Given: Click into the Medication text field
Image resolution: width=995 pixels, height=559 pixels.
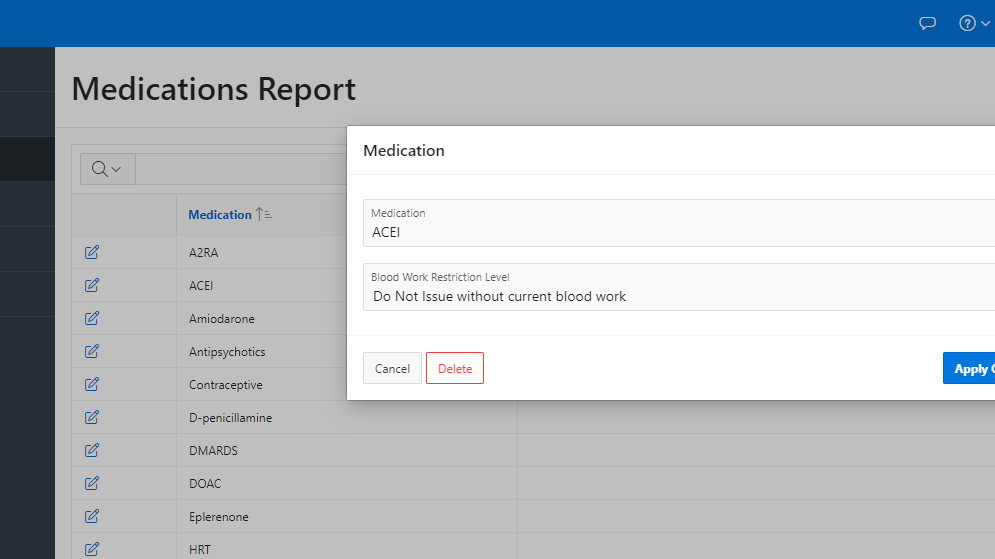Looking at the screenshot, I should [680, 232].
